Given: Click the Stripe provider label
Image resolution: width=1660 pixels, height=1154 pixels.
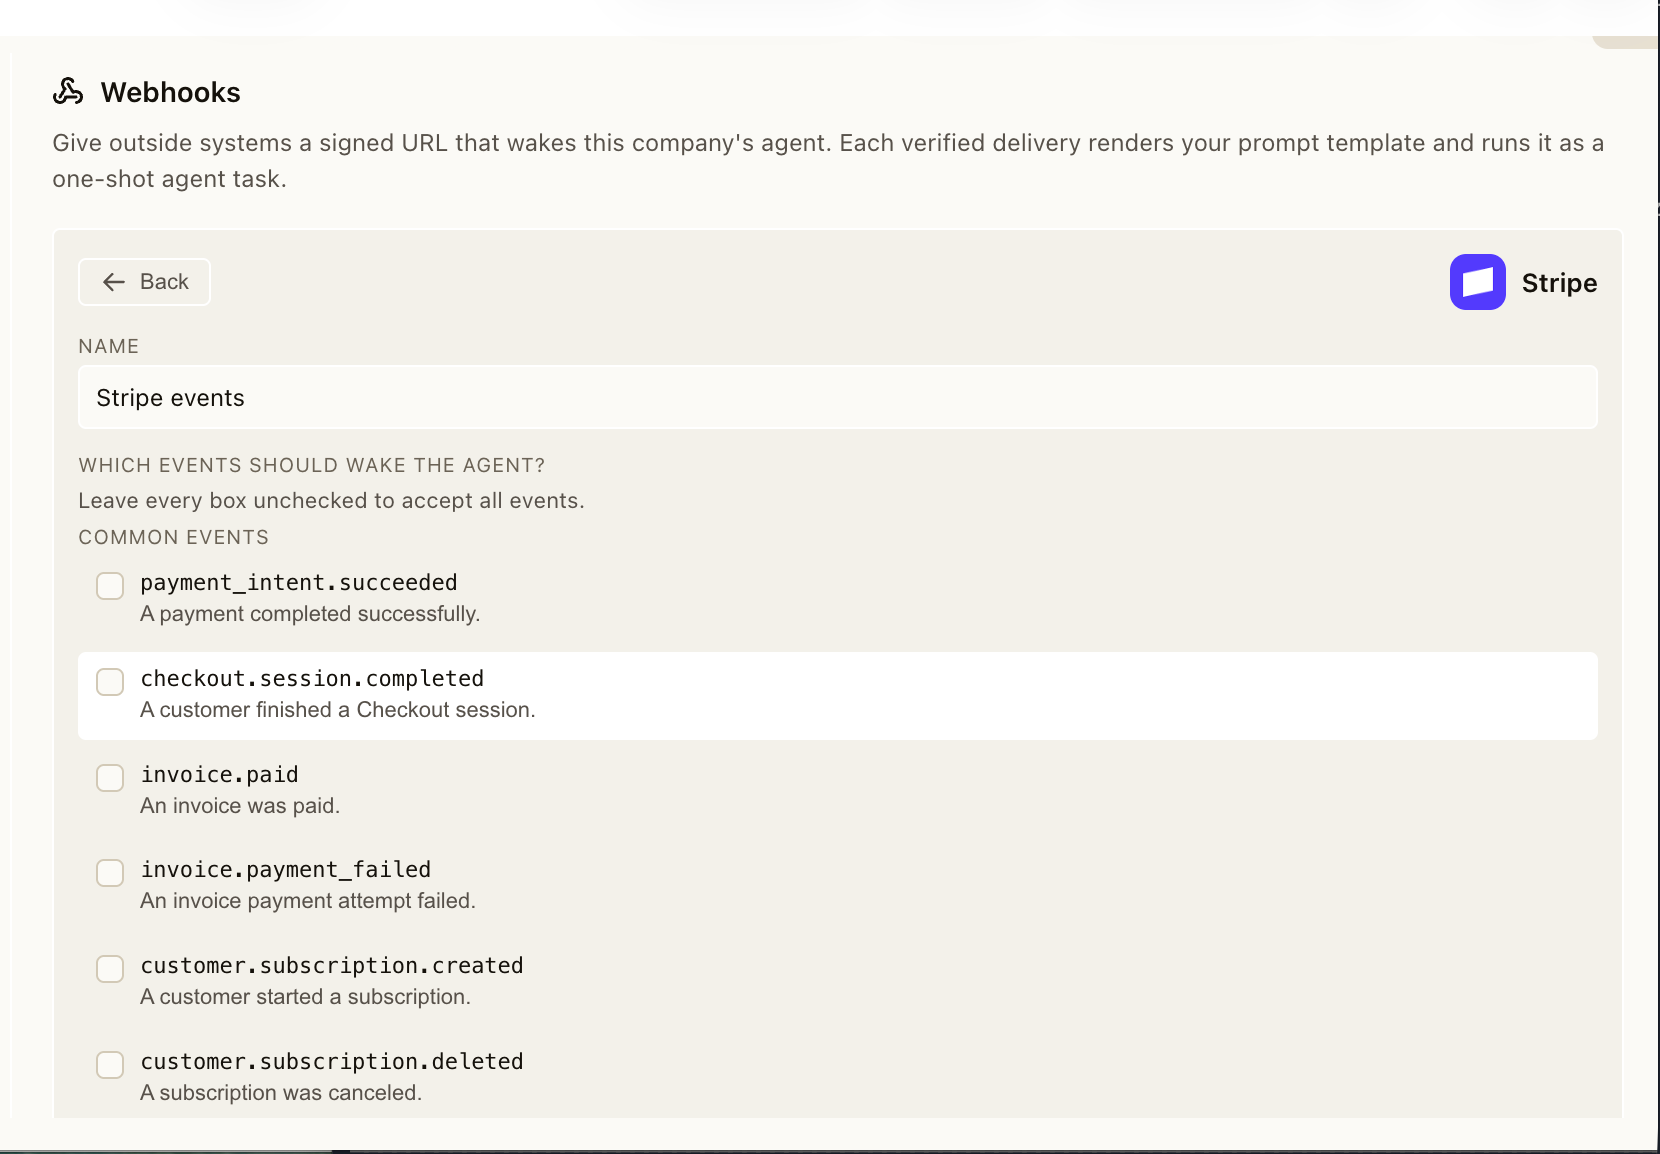Looking at the screenshot, I should click(x=1559, y=283).
